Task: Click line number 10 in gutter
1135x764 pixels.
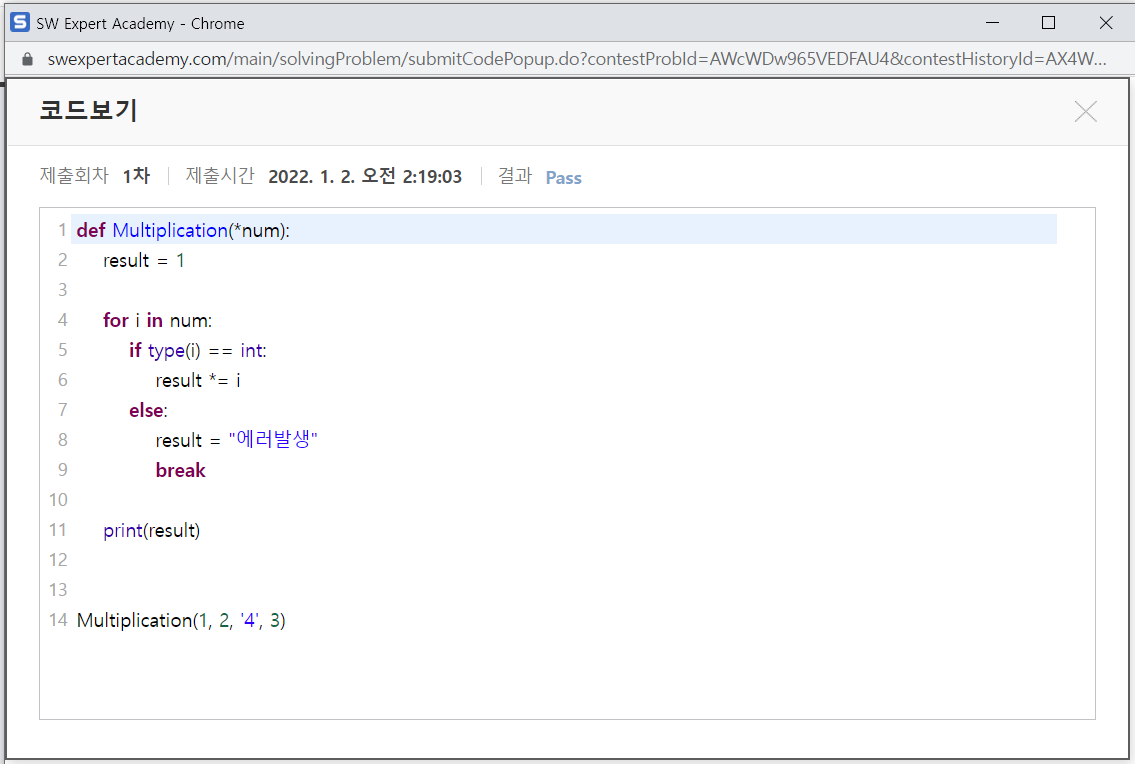Action: pyautogui.click(x=58, y=500)
